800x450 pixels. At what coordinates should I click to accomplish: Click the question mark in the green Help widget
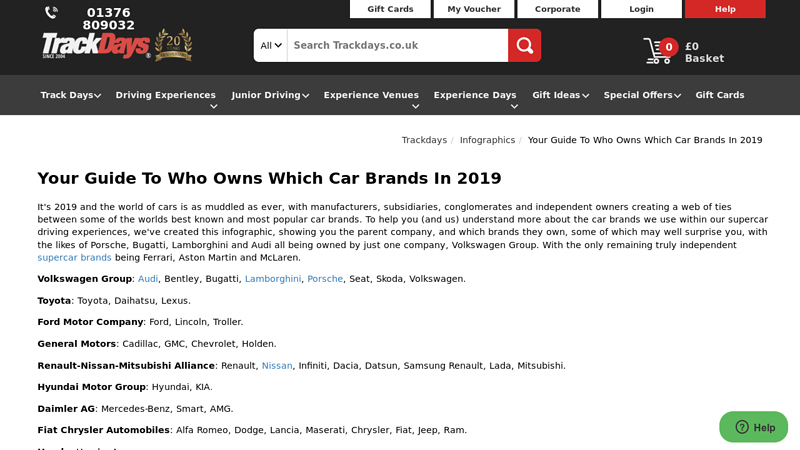pyautogui.click(x=742, y=427)
